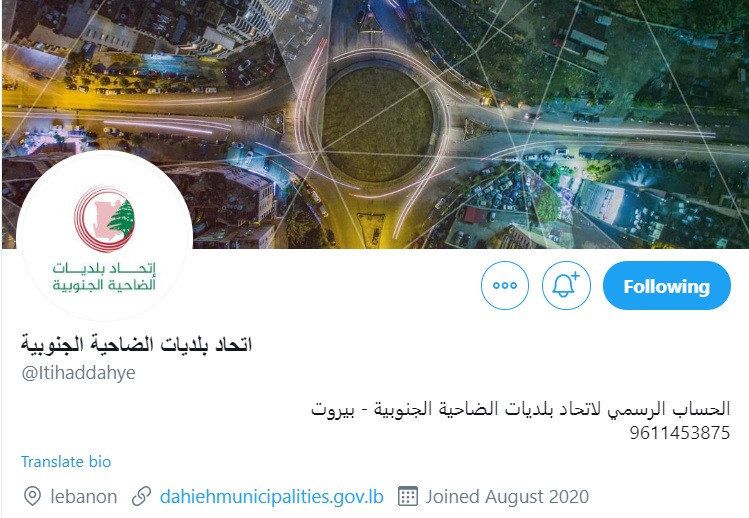The image size is (749, 518).
Task: Click the lebanon location text
Action: 84,496
